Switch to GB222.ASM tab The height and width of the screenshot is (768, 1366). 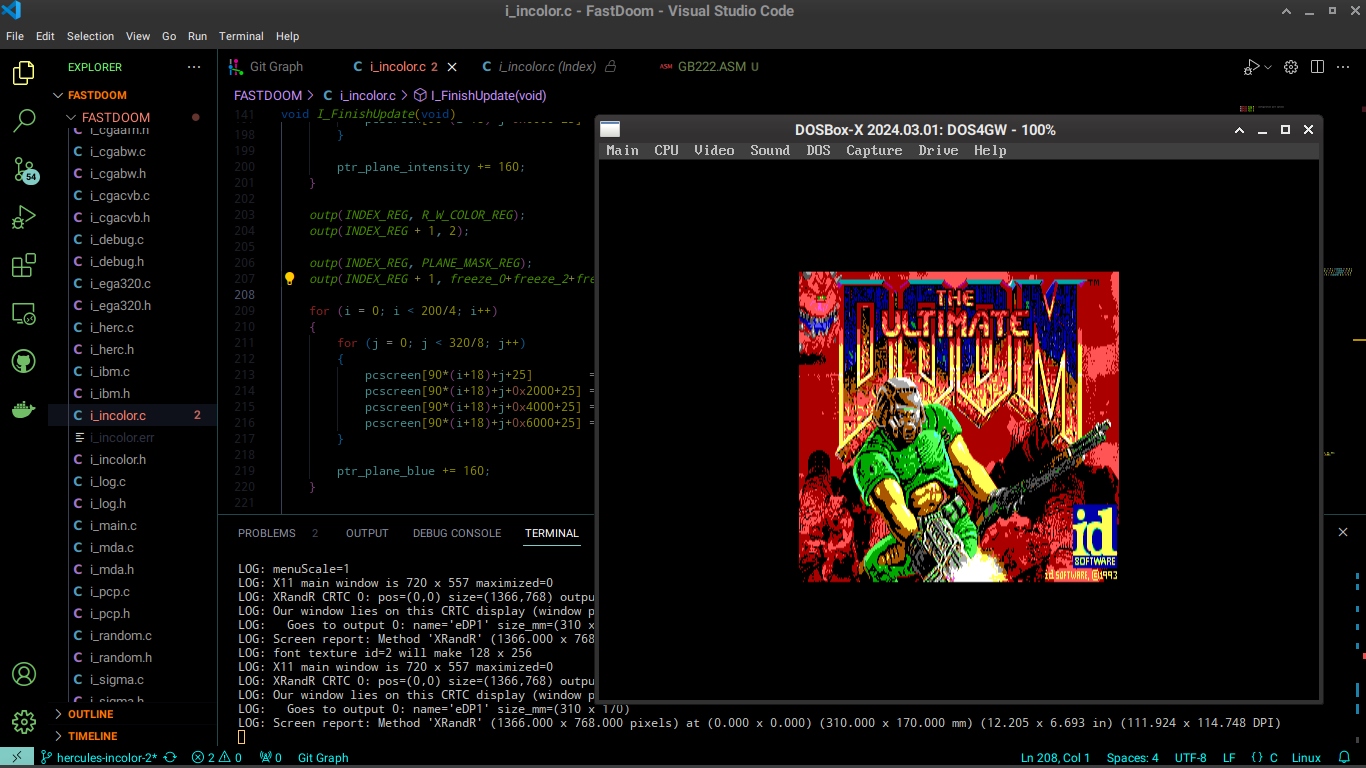tap(710, 67)
